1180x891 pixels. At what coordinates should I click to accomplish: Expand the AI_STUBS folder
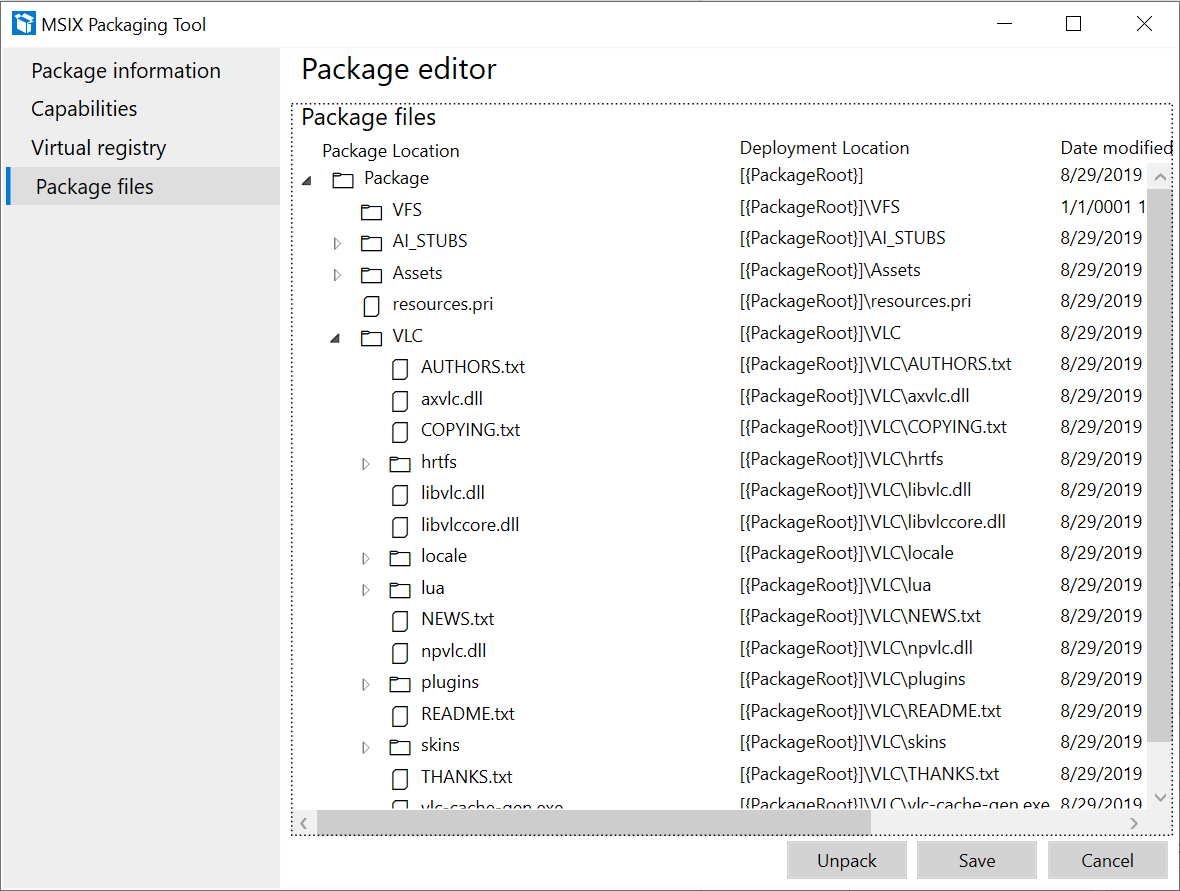(337, 243)
